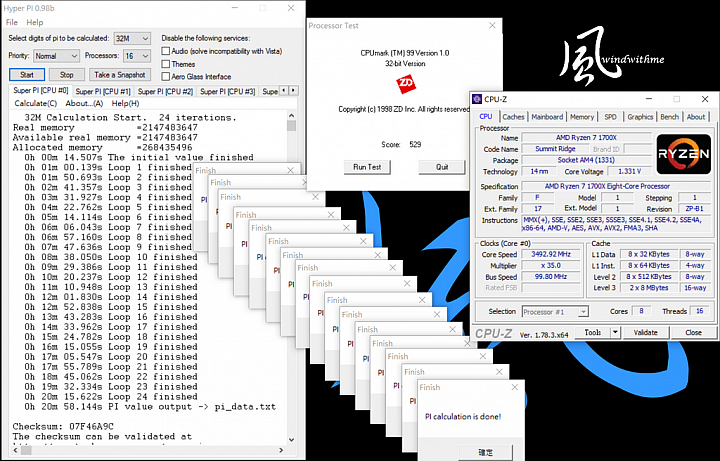Click the scroll up arrow in Hyper PI log
720x461 pixels.
click(x=291, y=115)
